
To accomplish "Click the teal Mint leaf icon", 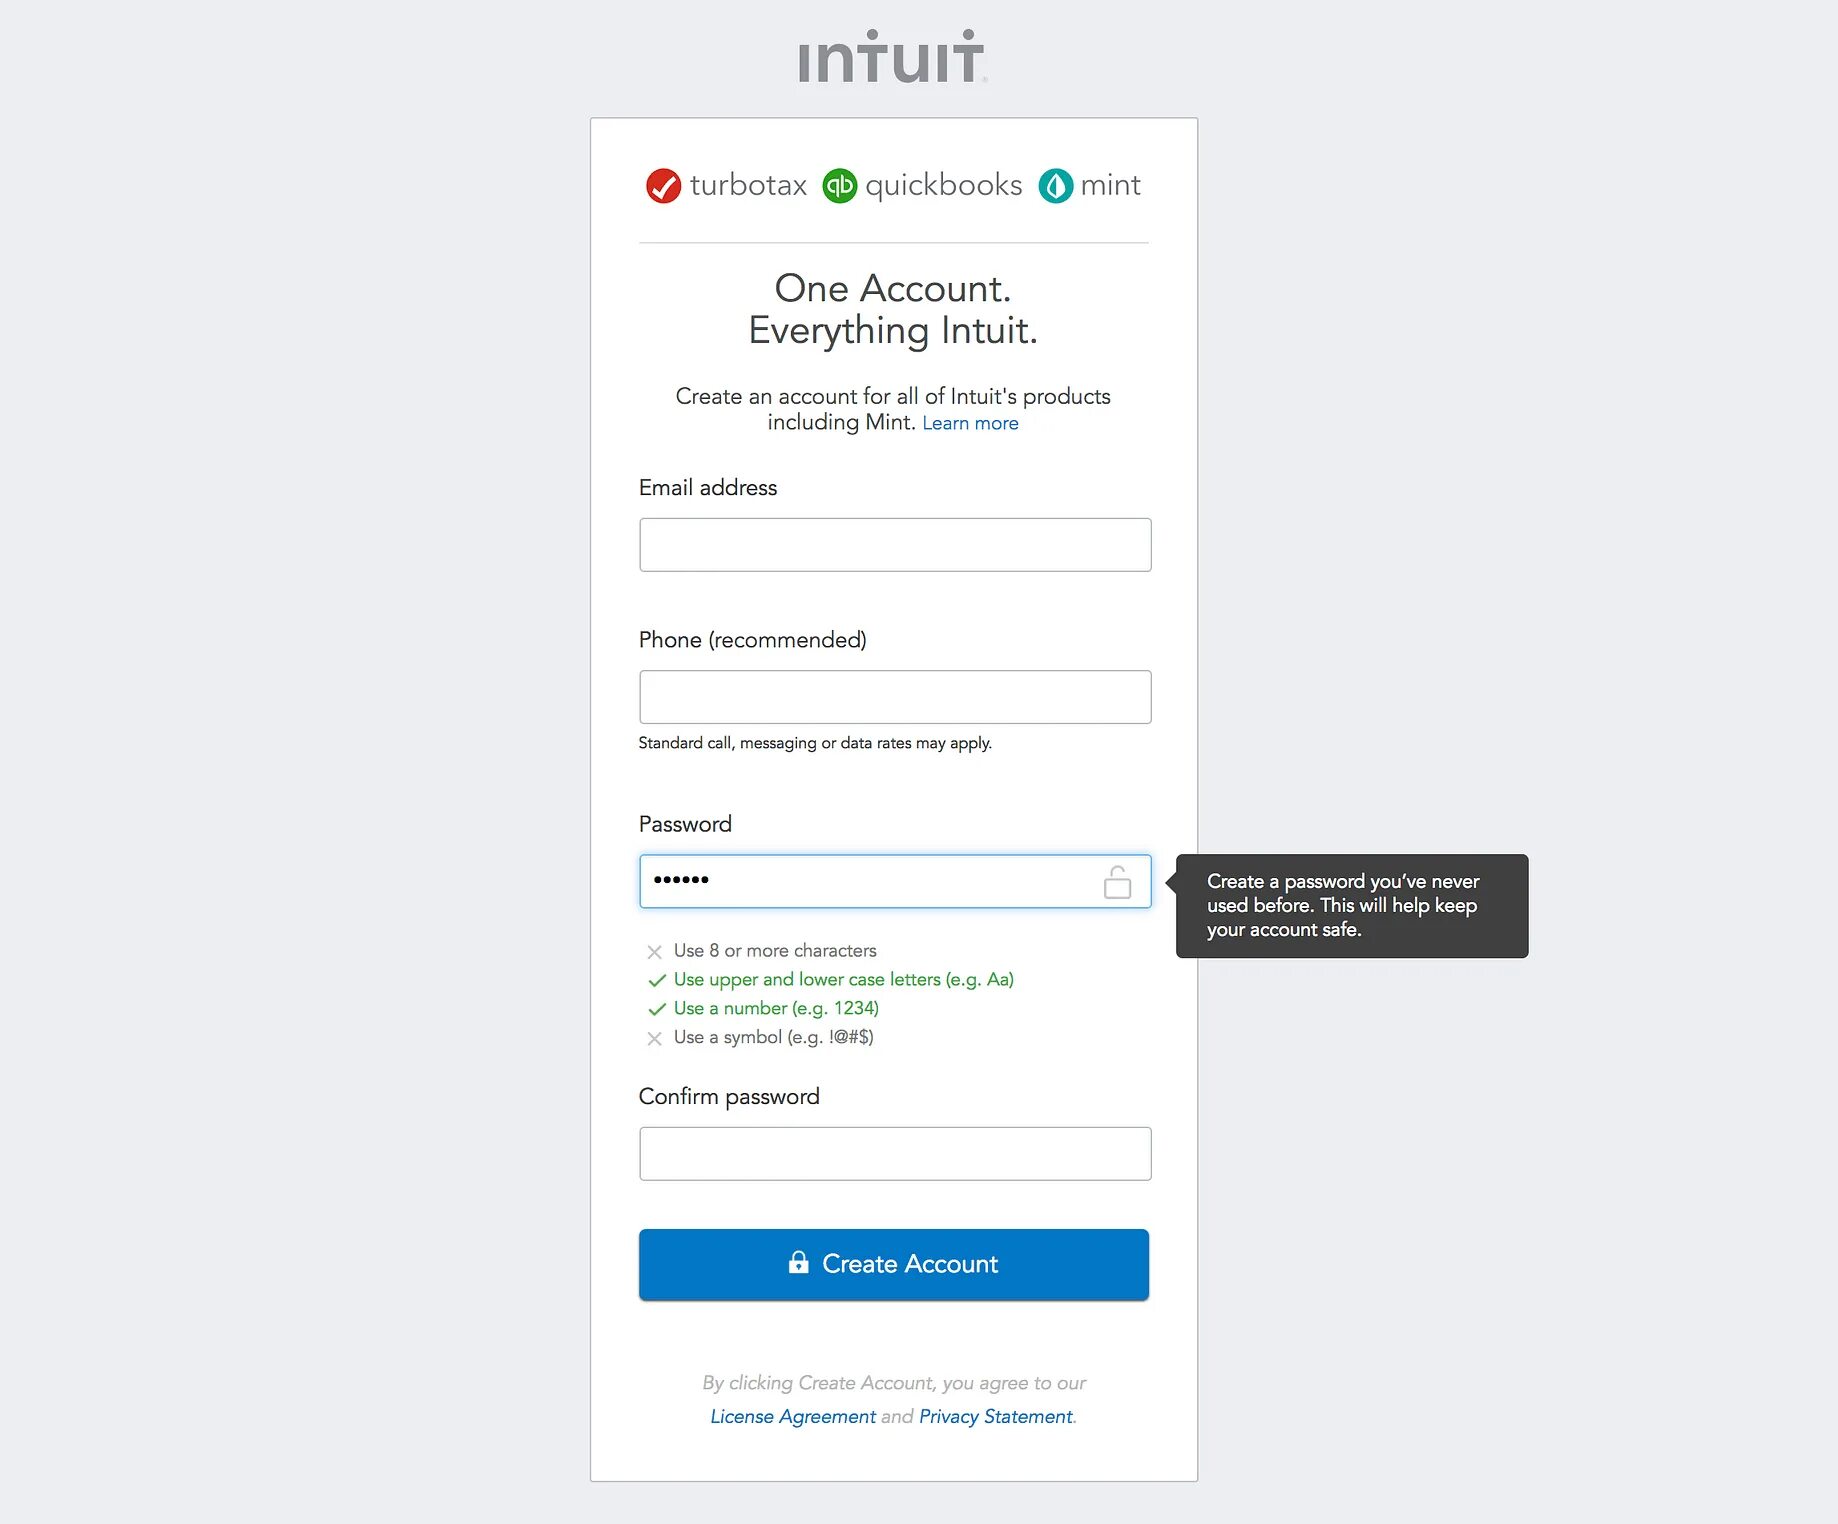I will coord(1055,186).
